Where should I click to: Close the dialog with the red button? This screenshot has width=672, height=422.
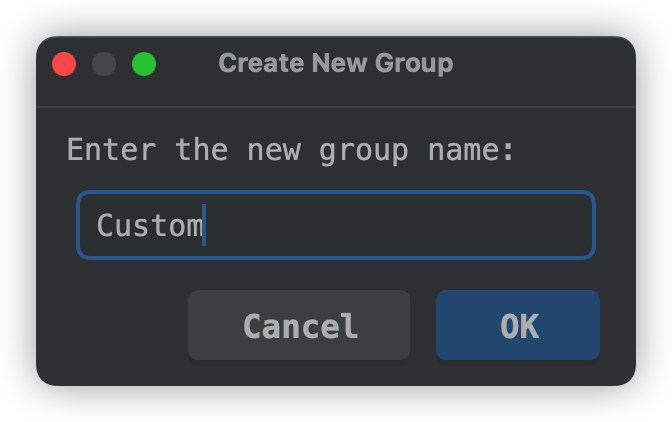[64, 65]
